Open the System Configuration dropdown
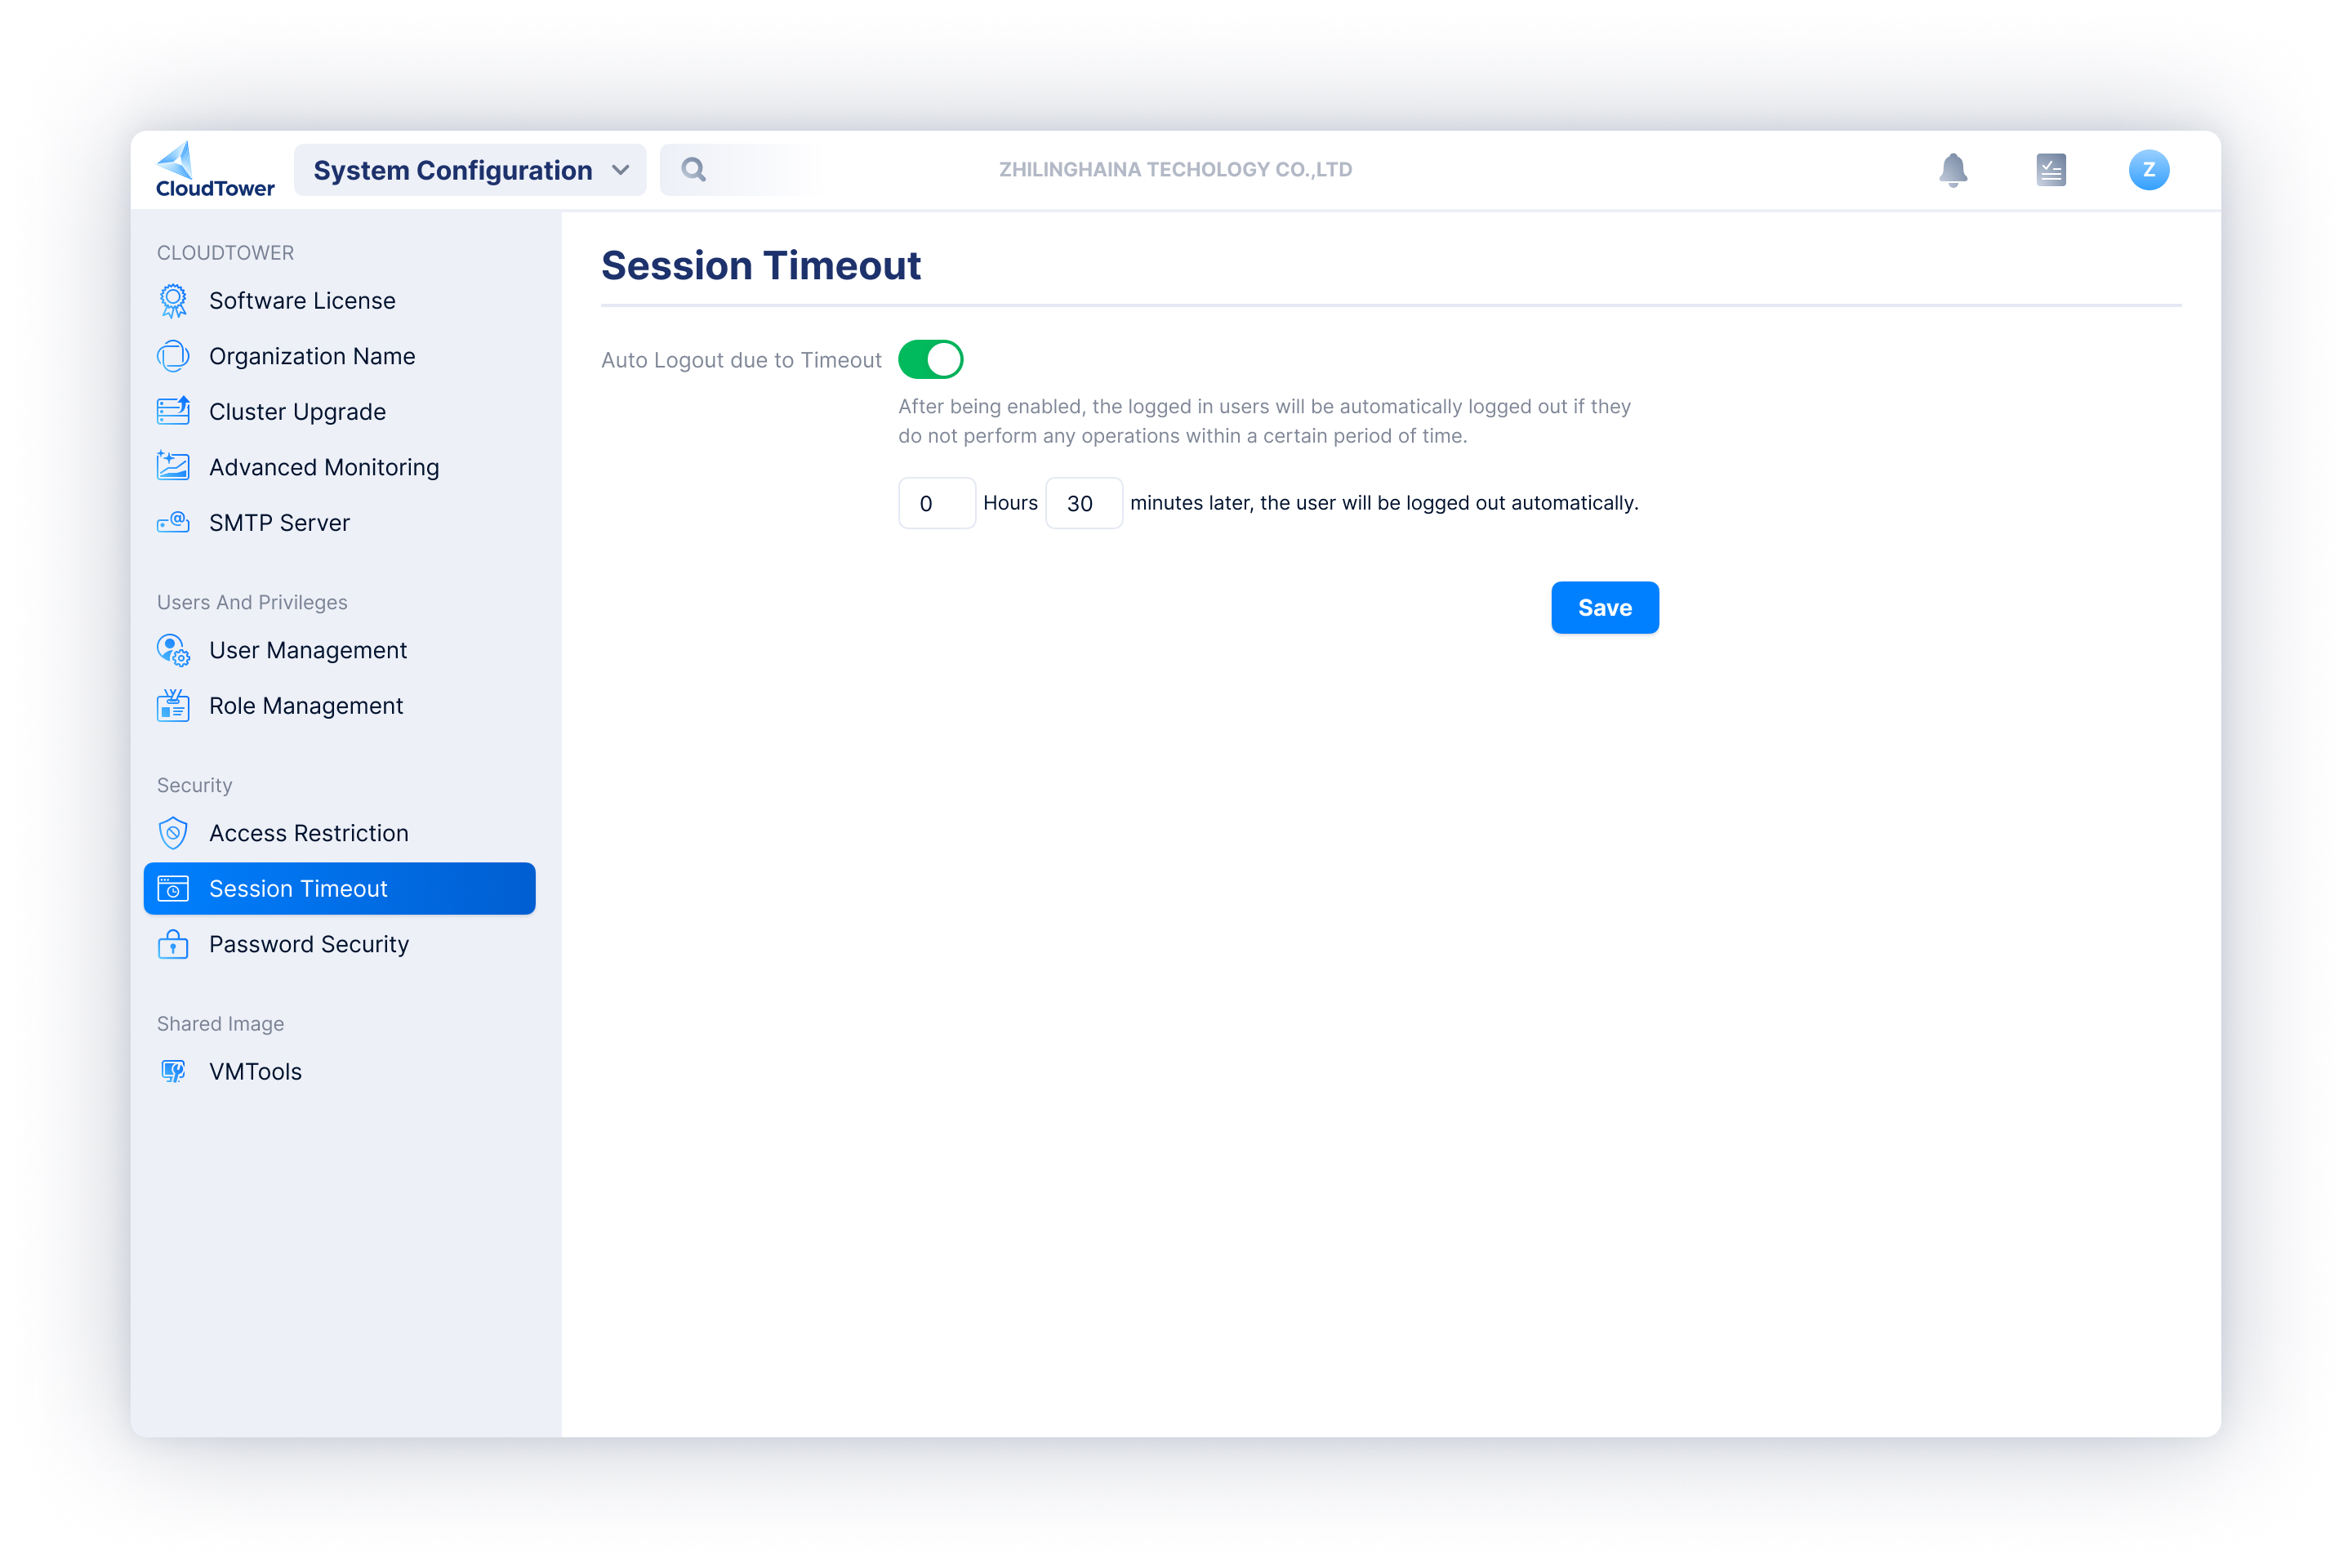The image size is (2352, 1568). pyautogui.click(x=470, y=170)
